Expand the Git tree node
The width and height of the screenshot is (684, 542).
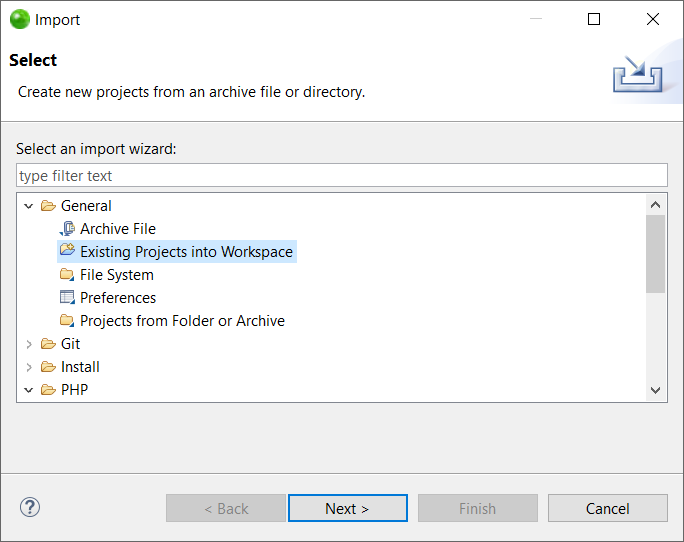28,344
